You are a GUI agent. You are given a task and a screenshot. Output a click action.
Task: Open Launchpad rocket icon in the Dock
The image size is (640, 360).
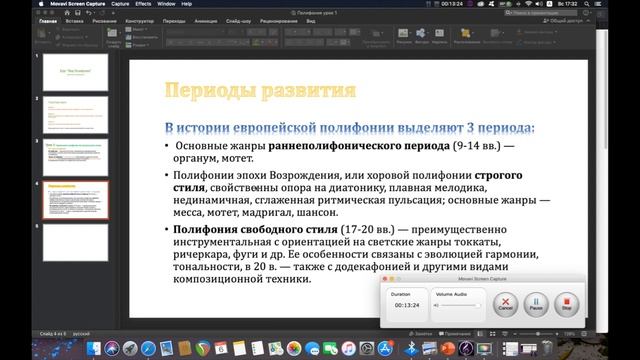tap(130, 348)
